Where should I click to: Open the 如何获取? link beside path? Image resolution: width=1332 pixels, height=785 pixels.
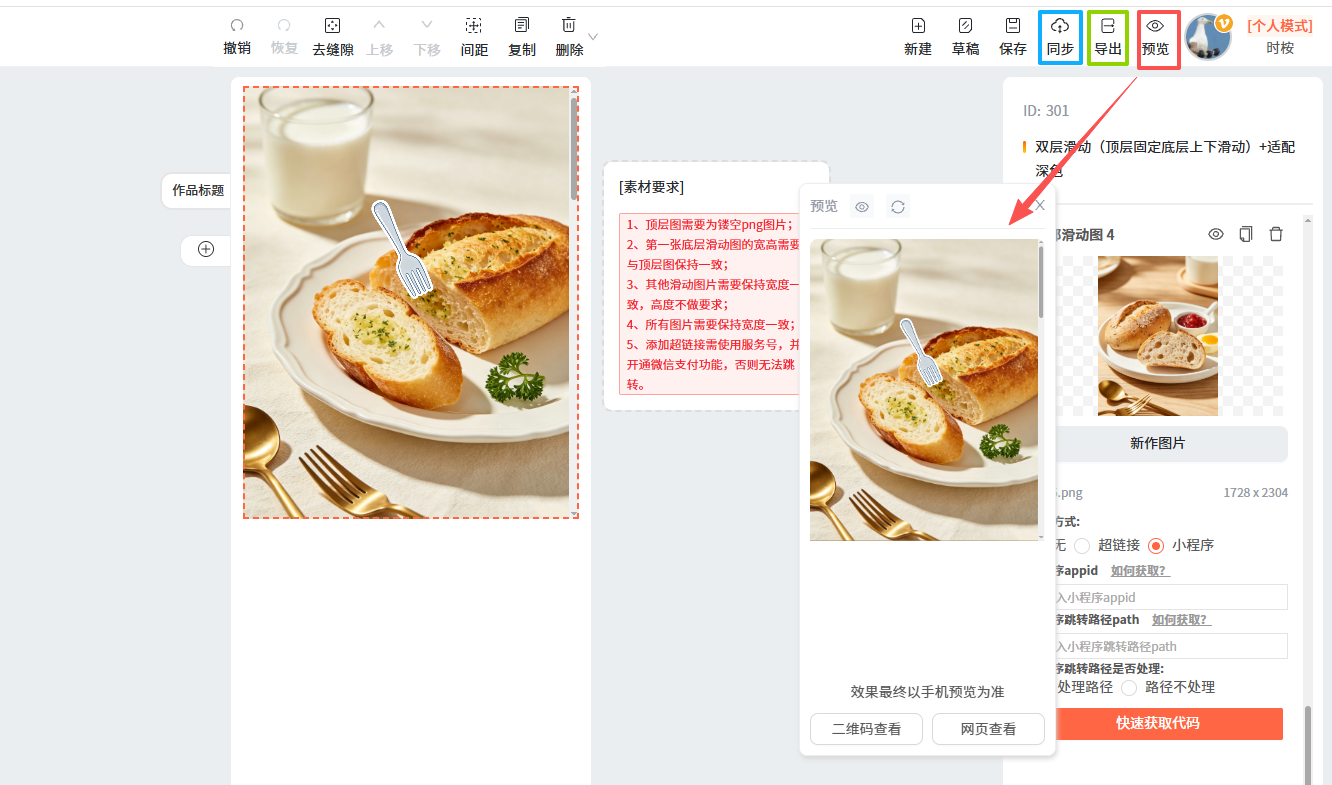(1181, 619)
